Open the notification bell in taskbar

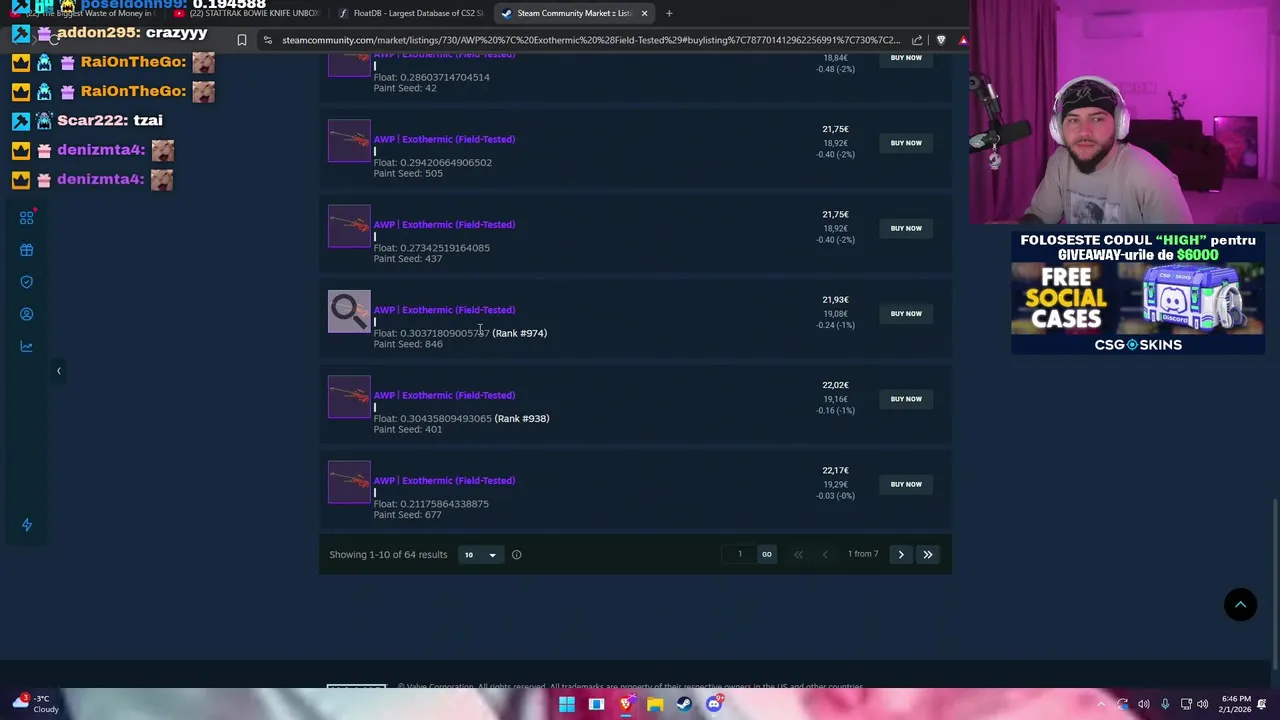[x=1263, y=704]
